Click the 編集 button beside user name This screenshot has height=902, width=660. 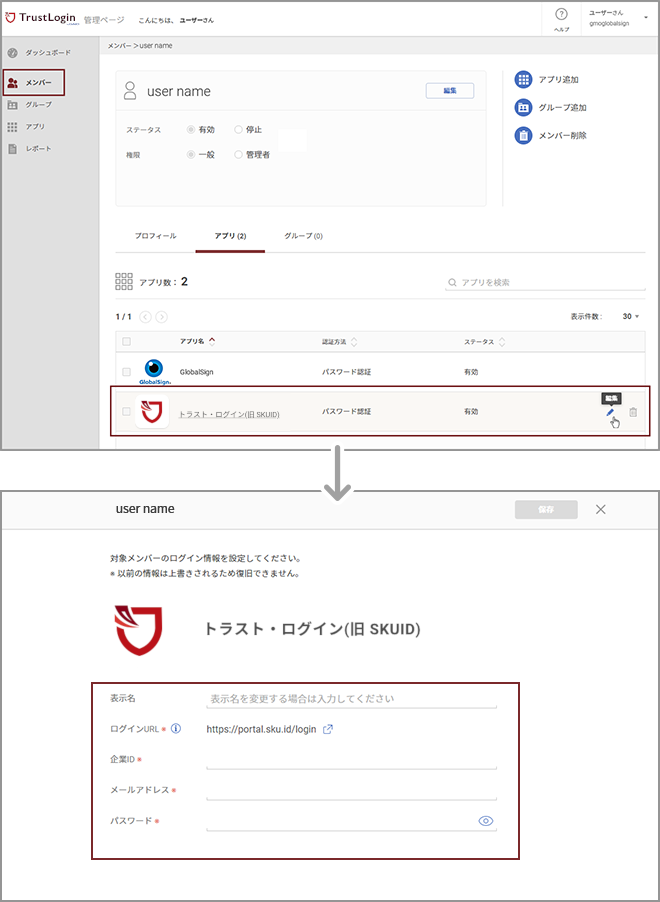point(450,91)
